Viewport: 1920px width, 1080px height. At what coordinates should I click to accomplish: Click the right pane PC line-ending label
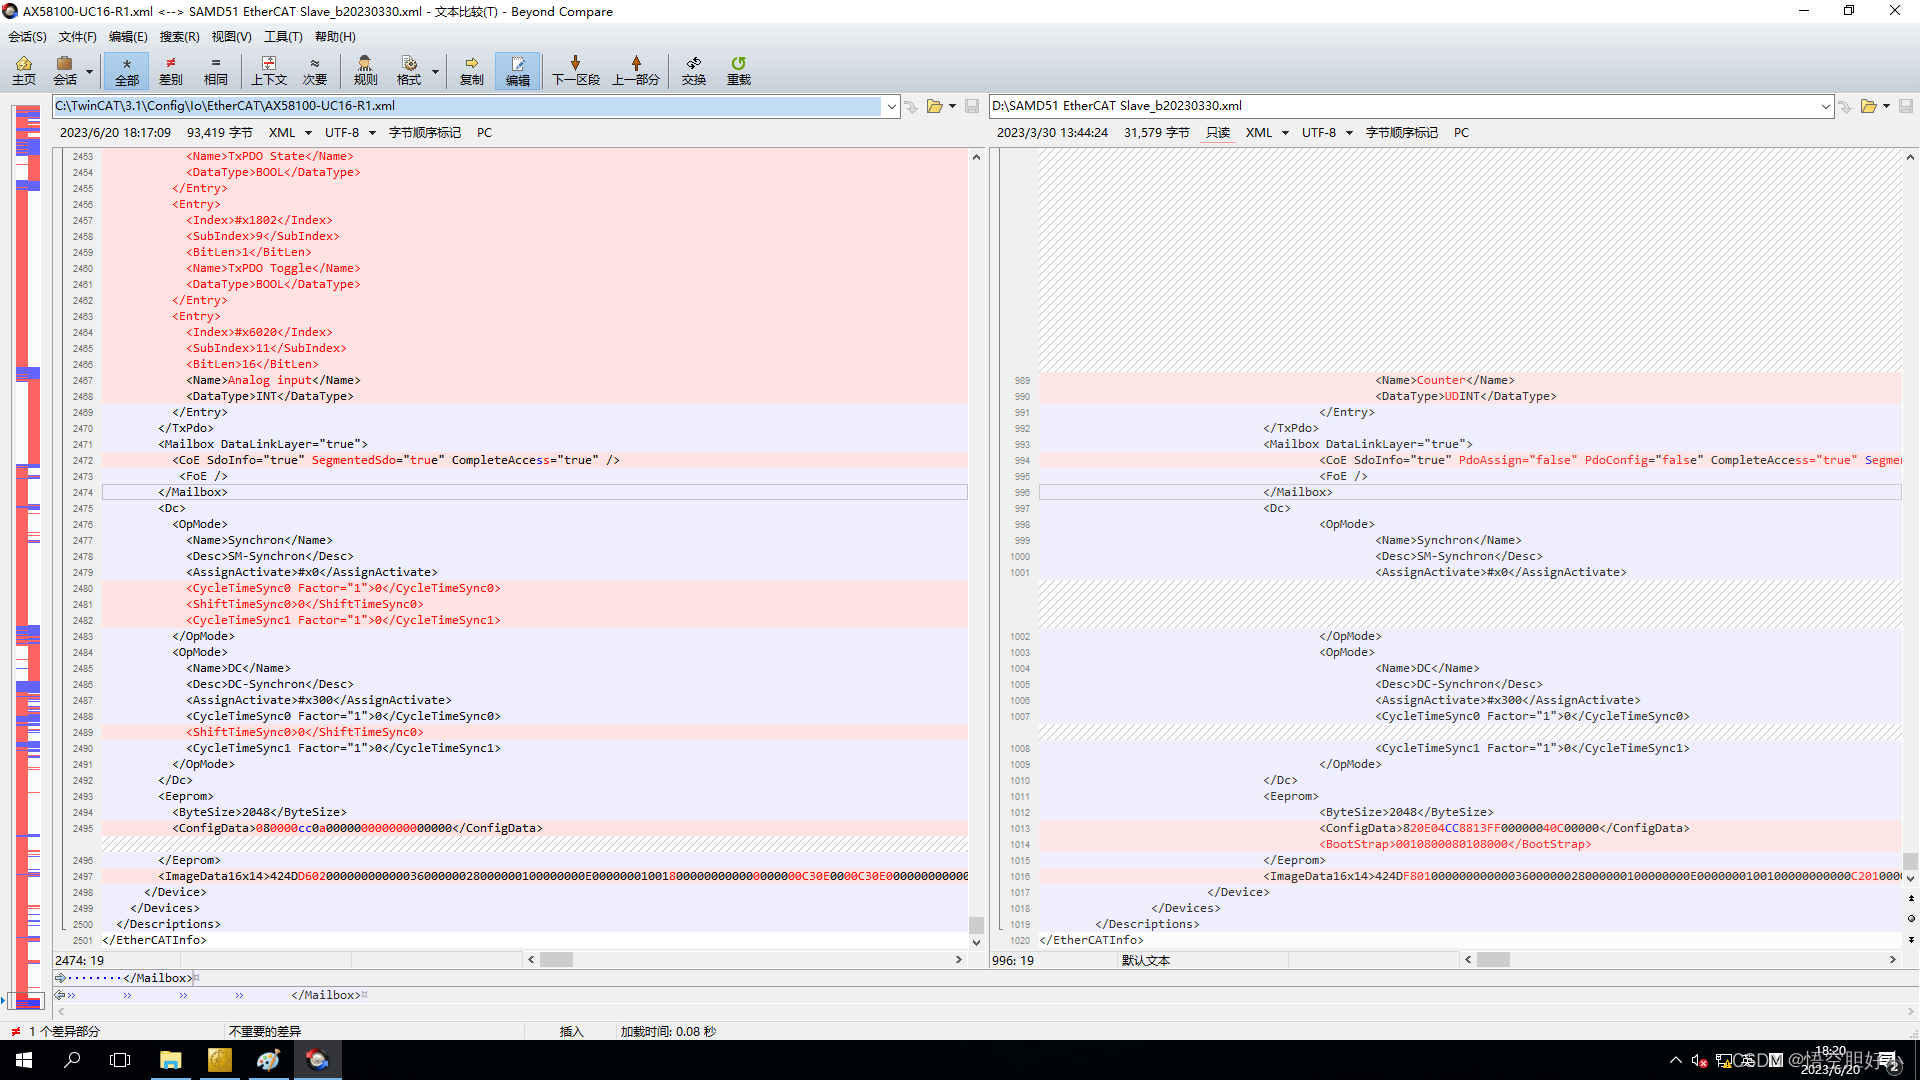coord(1462,133)
